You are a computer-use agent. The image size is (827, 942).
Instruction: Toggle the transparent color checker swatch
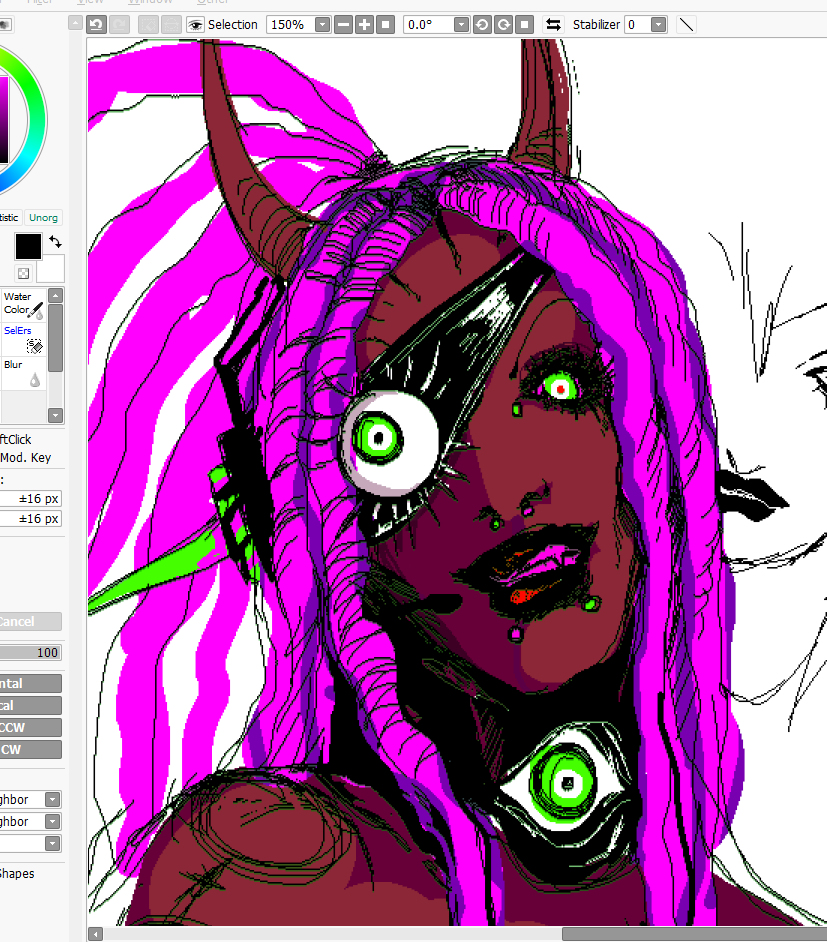(x=22, y=273)
